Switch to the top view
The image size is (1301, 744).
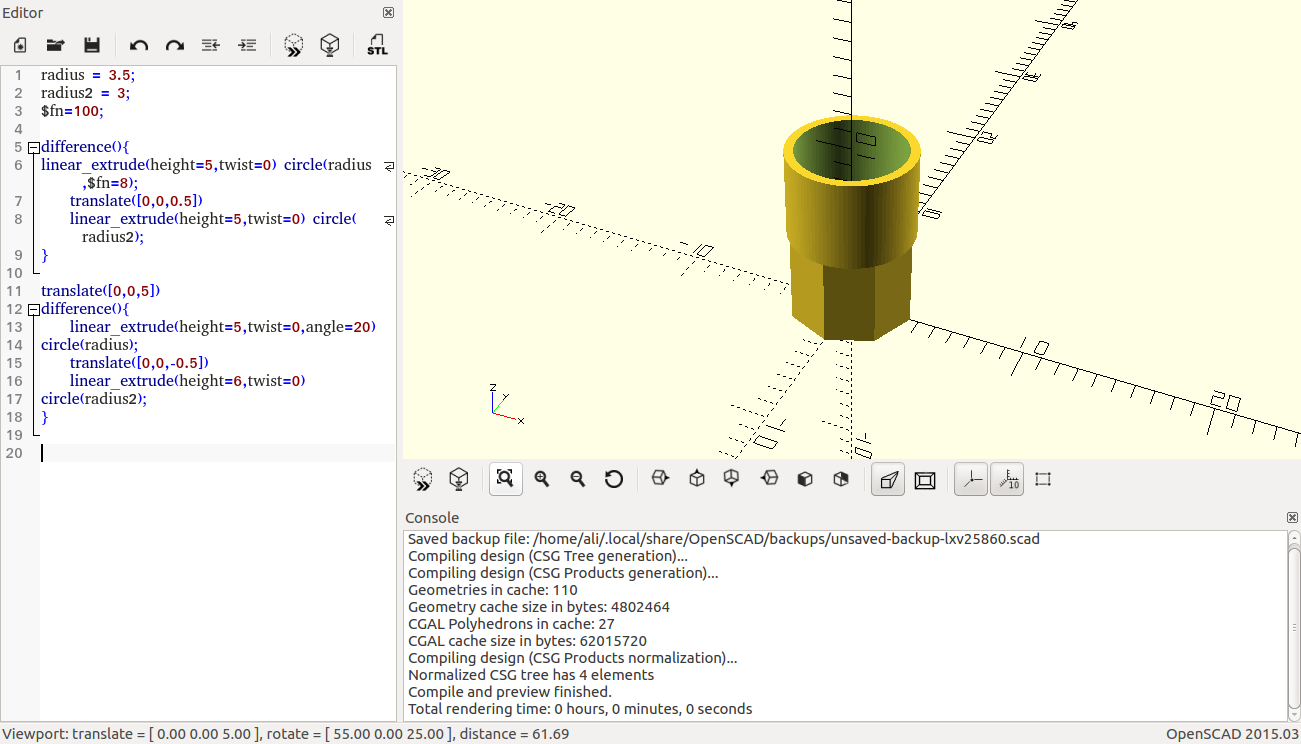point(697,479)
